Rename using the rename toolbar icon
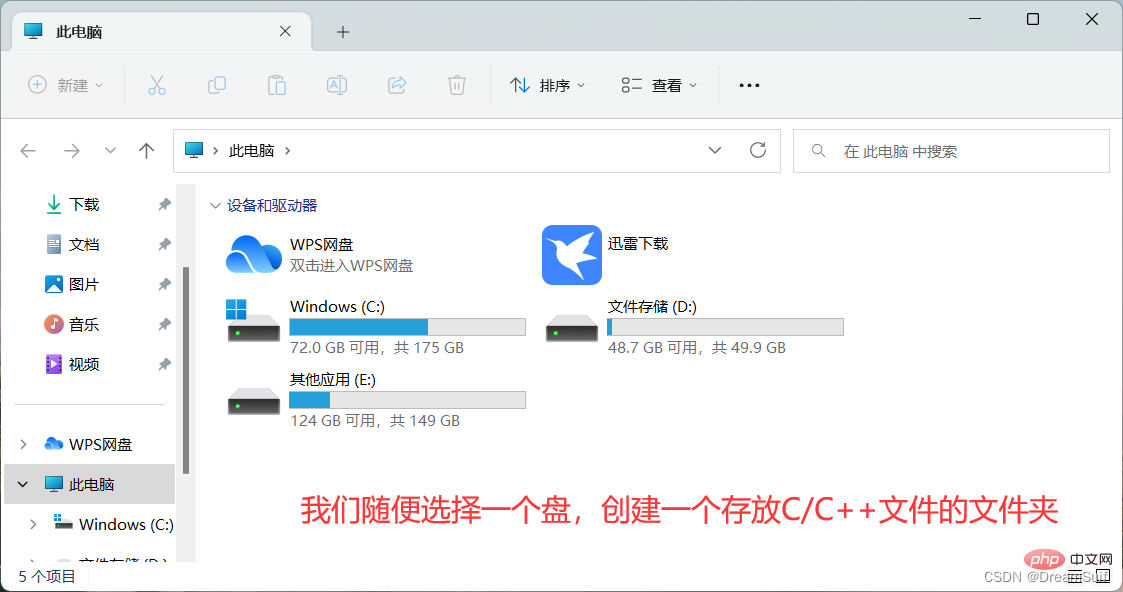Viewport: 1123px width, 592px height. [337, 85]
